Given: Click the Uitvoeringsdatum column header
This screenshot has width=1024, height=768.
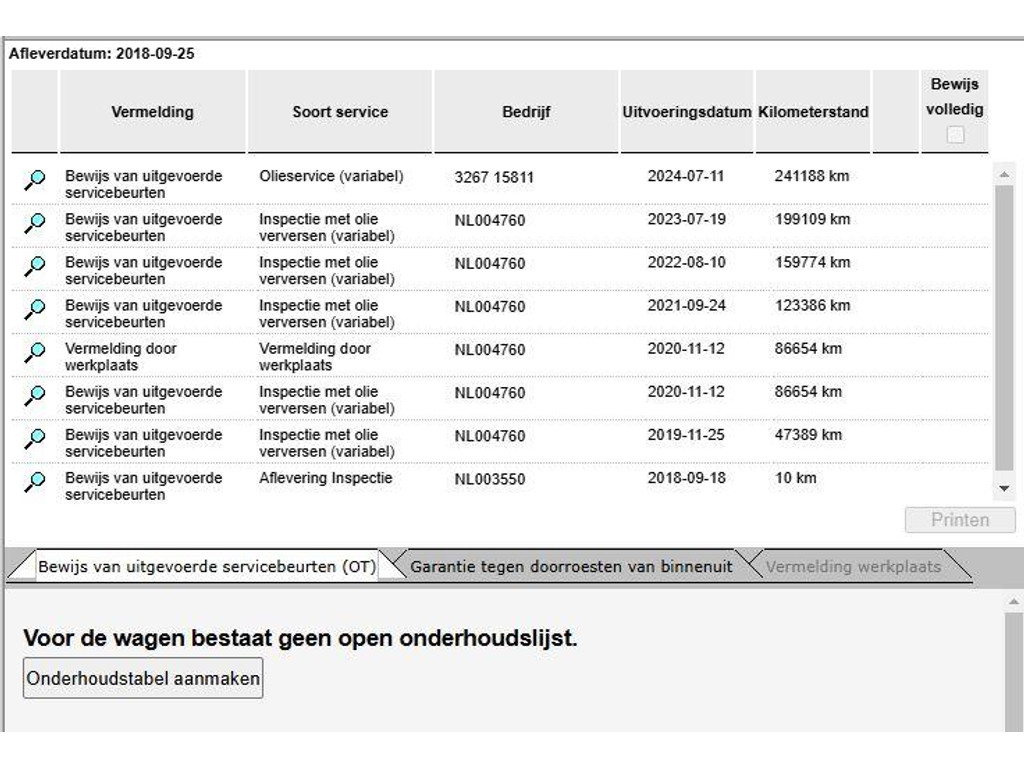Looking at the screenshot, I should (686, 112).
